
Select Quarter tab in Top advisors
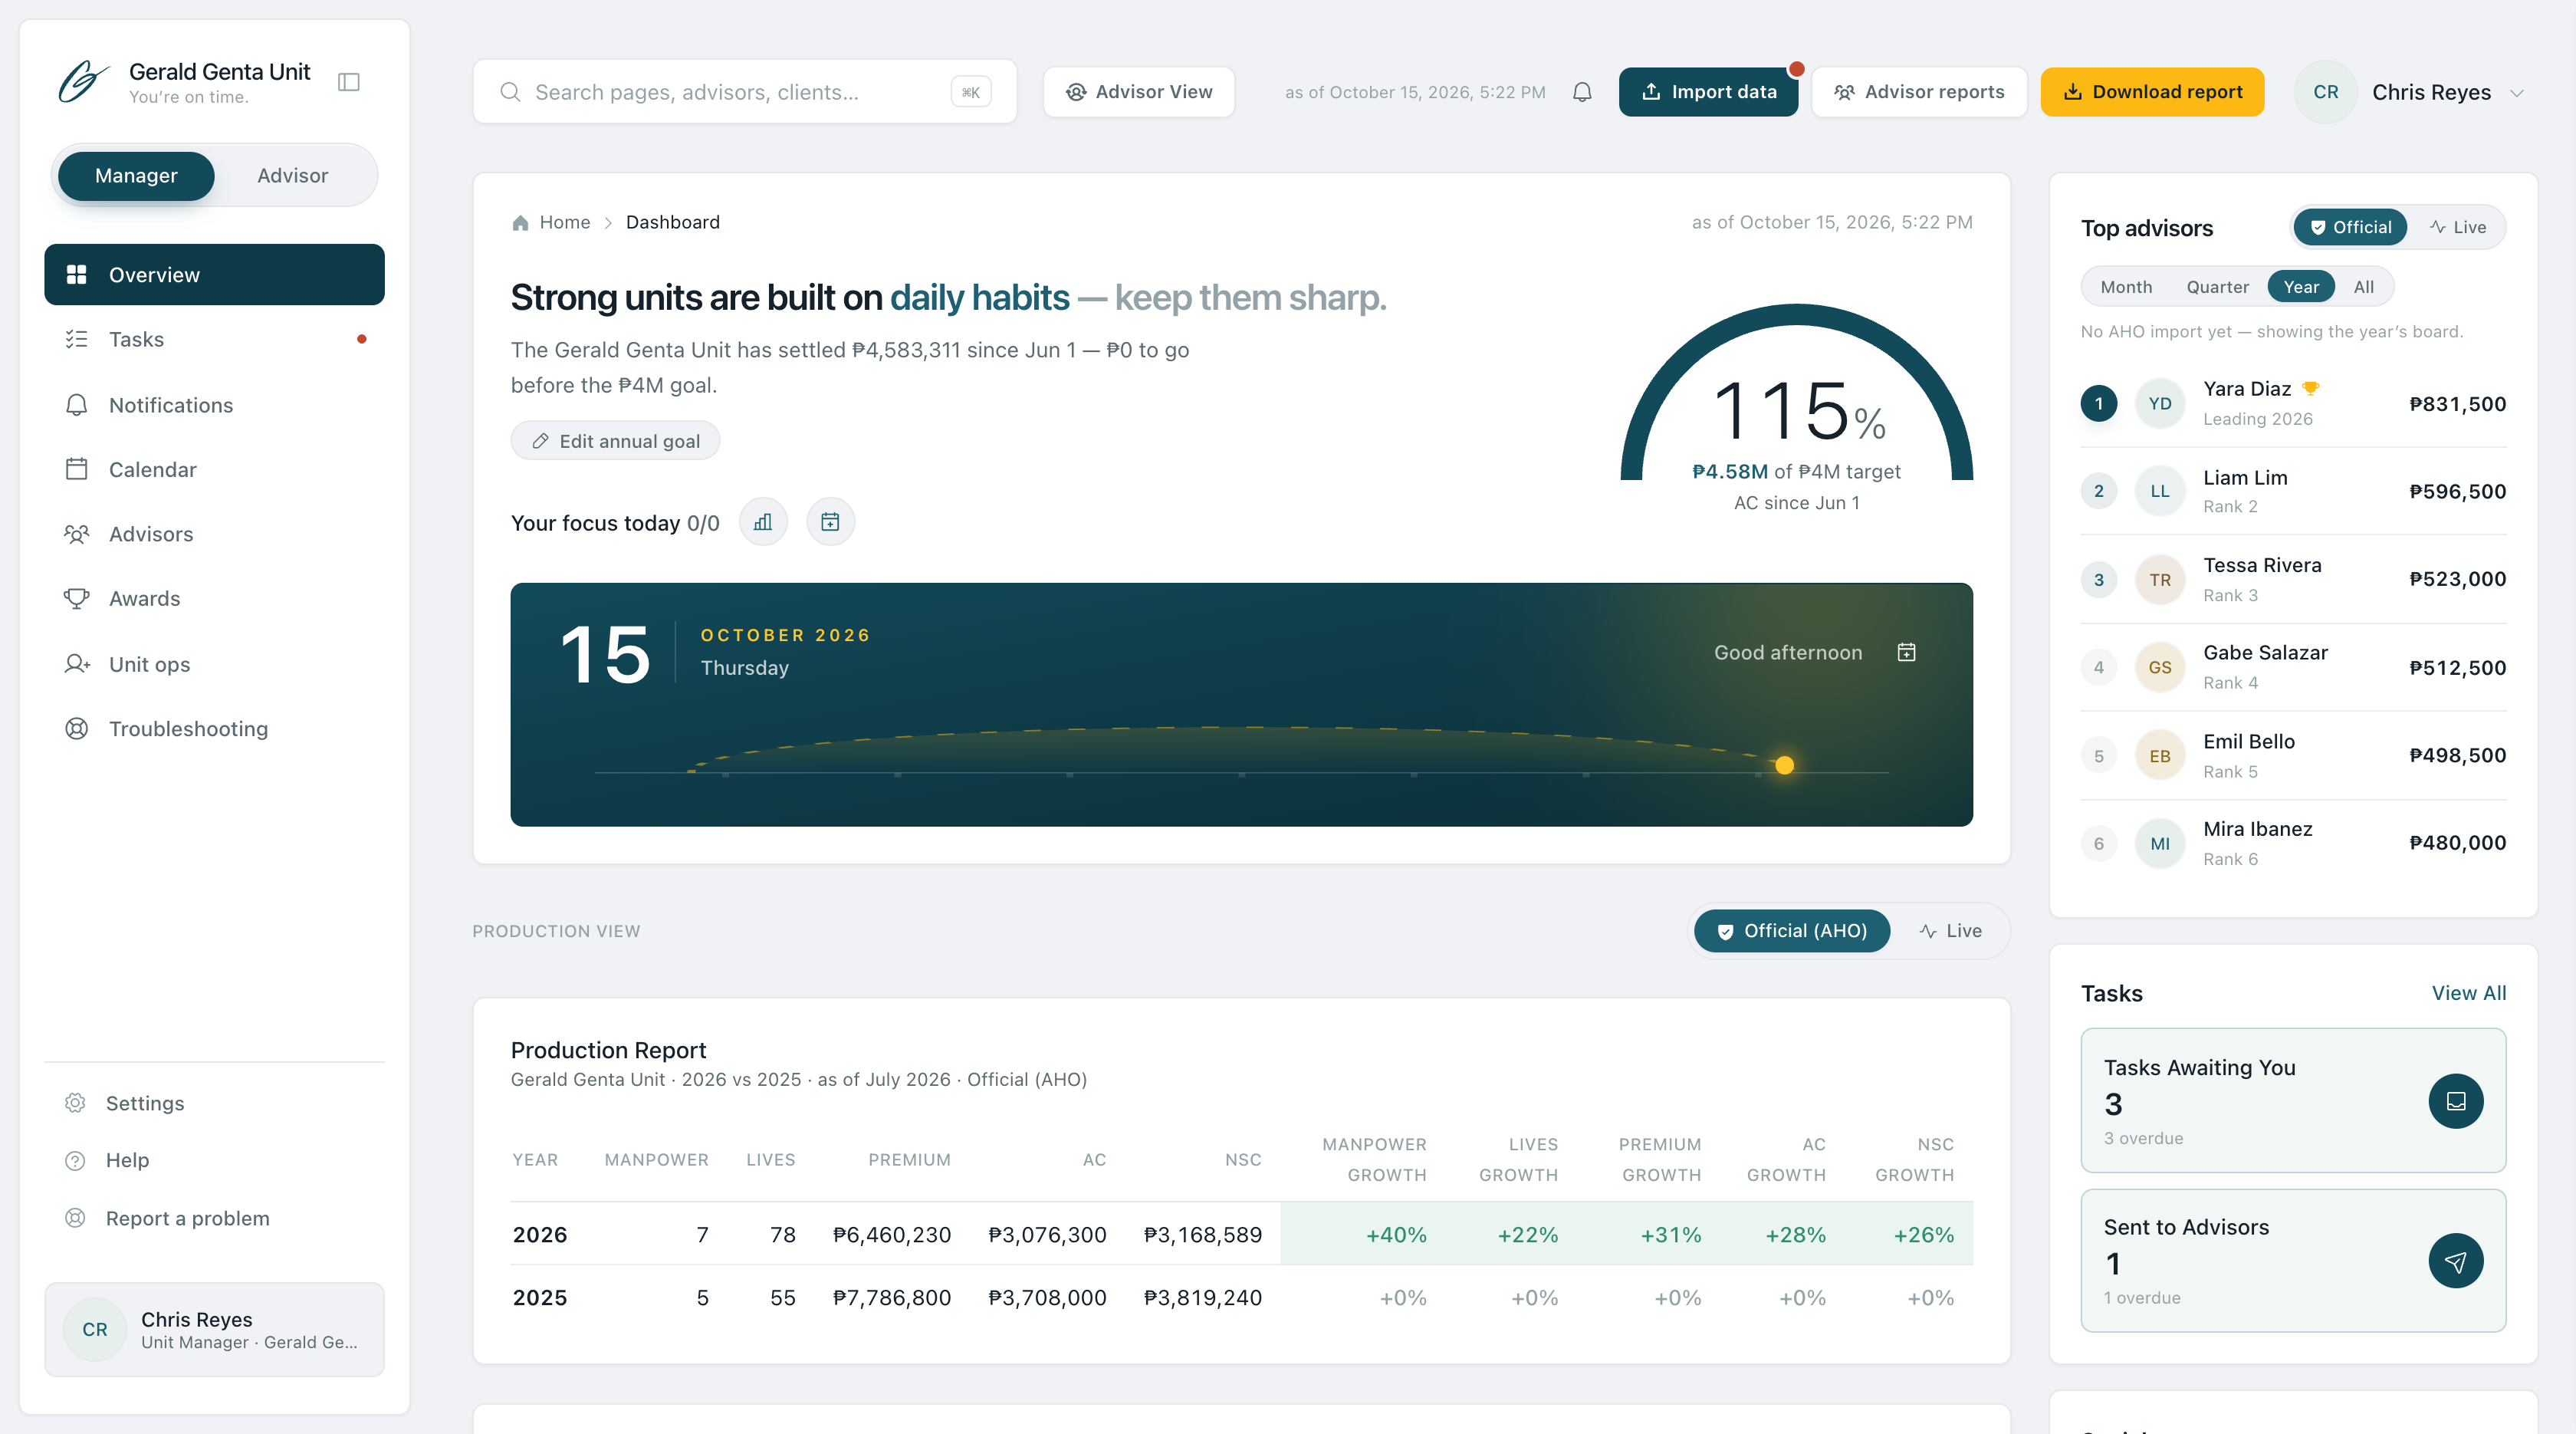(x=2217, y=287)
